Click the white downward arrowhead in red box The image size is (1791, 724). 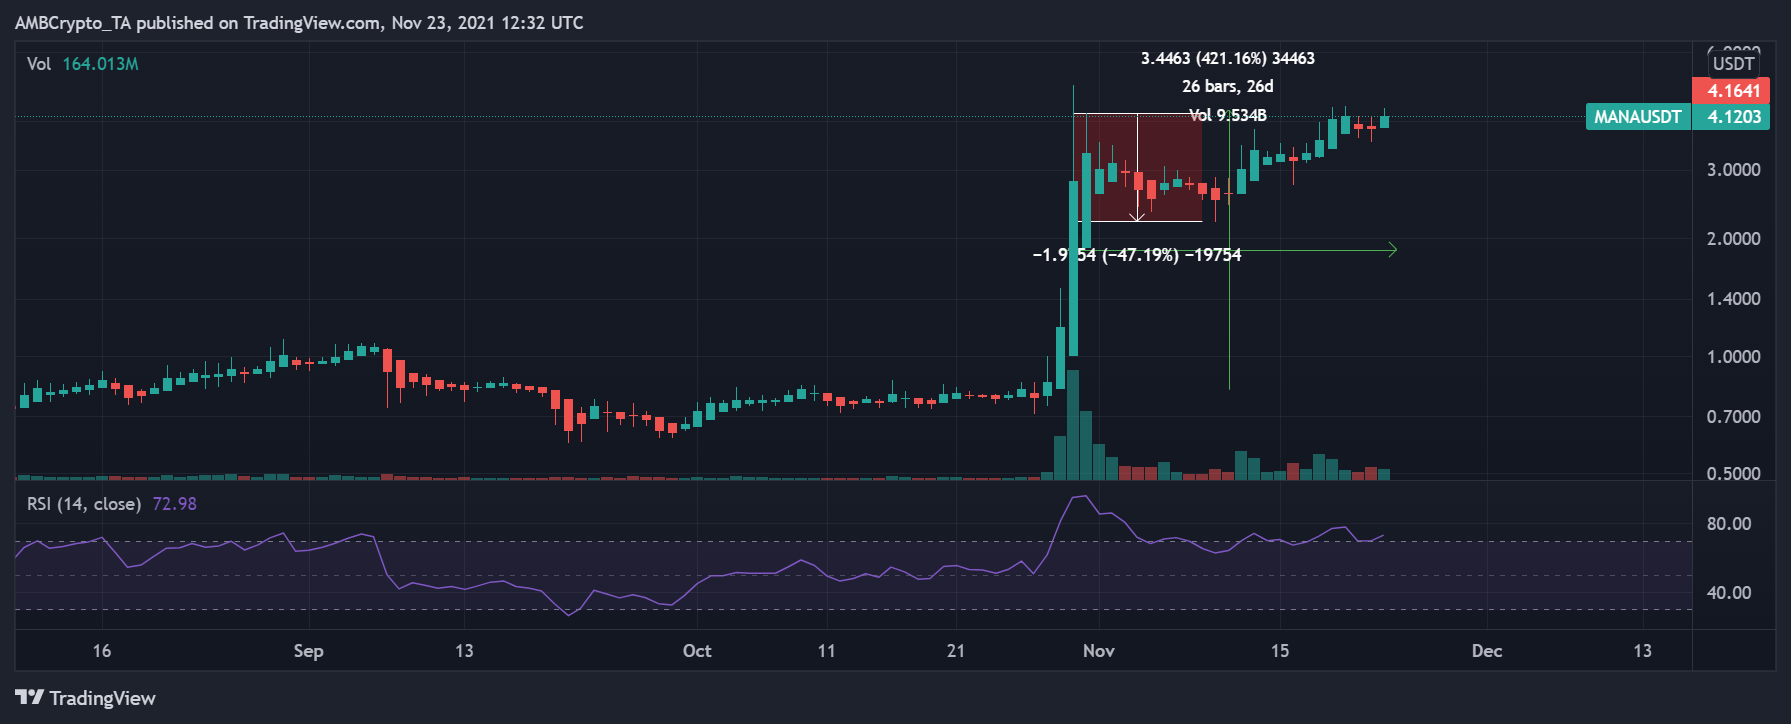[x=1137, y=215]
